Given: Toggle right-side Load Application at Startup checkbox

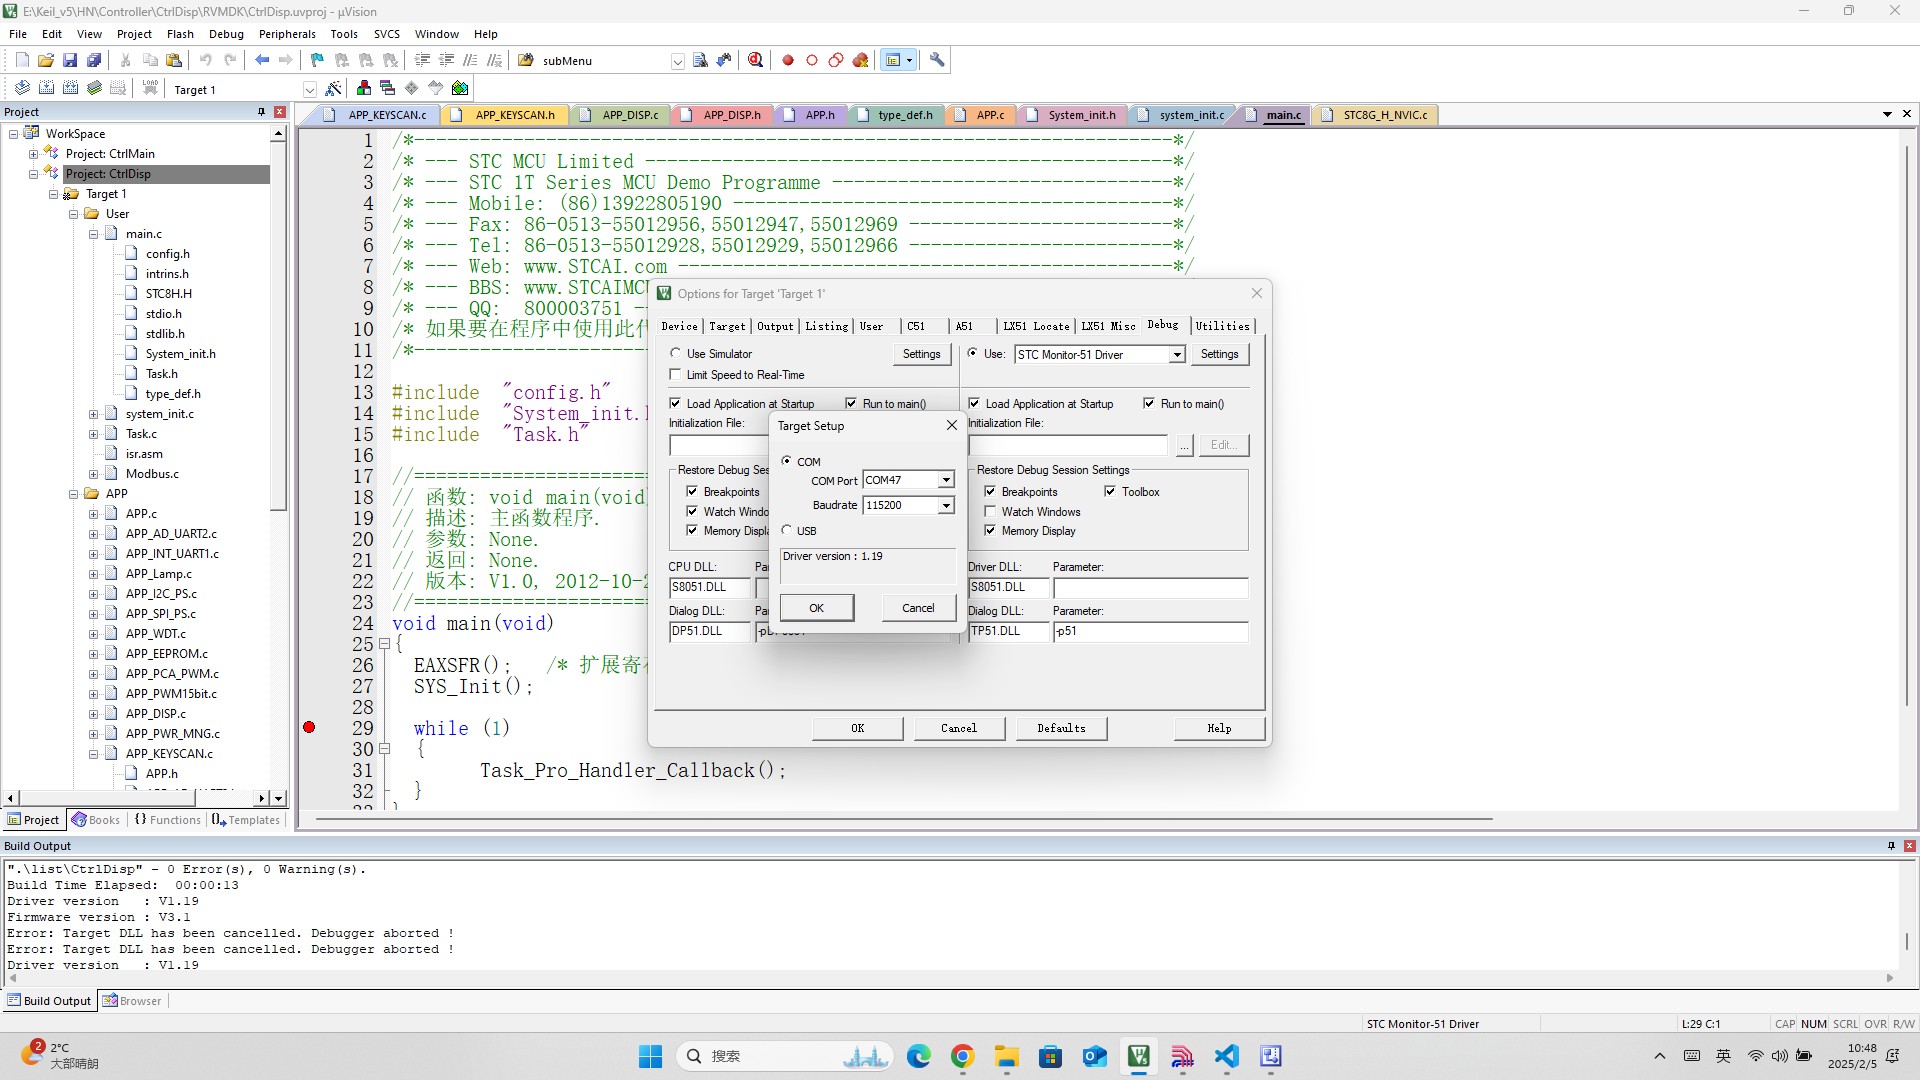Looking at the screenshot, I should tap(974, 403).
